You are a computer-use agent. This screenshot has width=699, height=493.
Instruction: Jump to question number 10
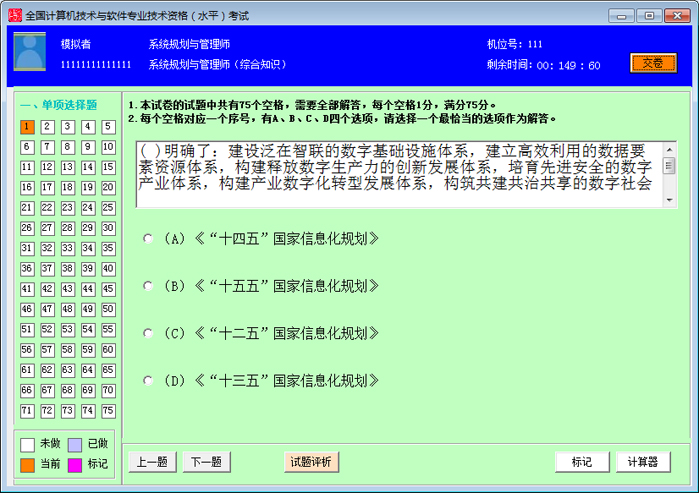pos(108,147)
